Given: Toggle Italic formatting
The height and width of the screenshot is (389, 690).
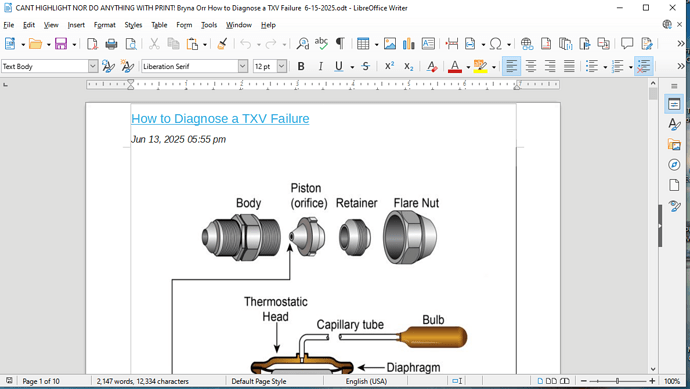Looking at the screenshot, I should (320, 66).
